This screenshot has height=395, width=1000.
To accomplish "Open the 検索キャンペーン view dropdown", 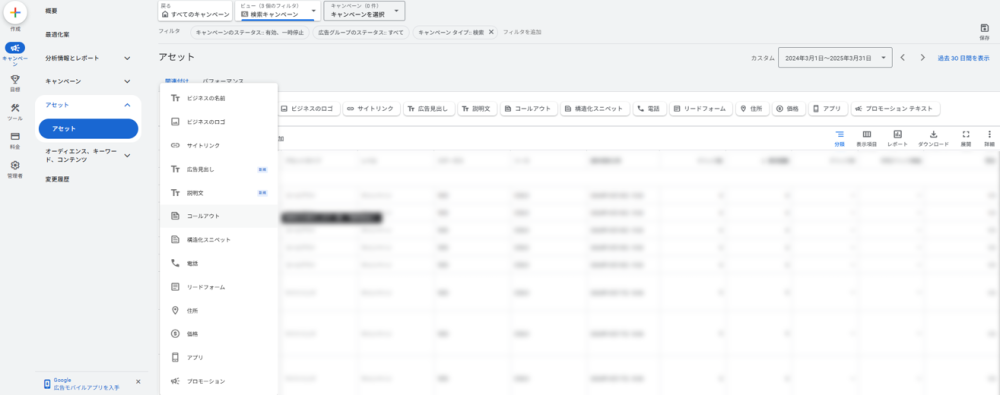I will tap(277, 11).
